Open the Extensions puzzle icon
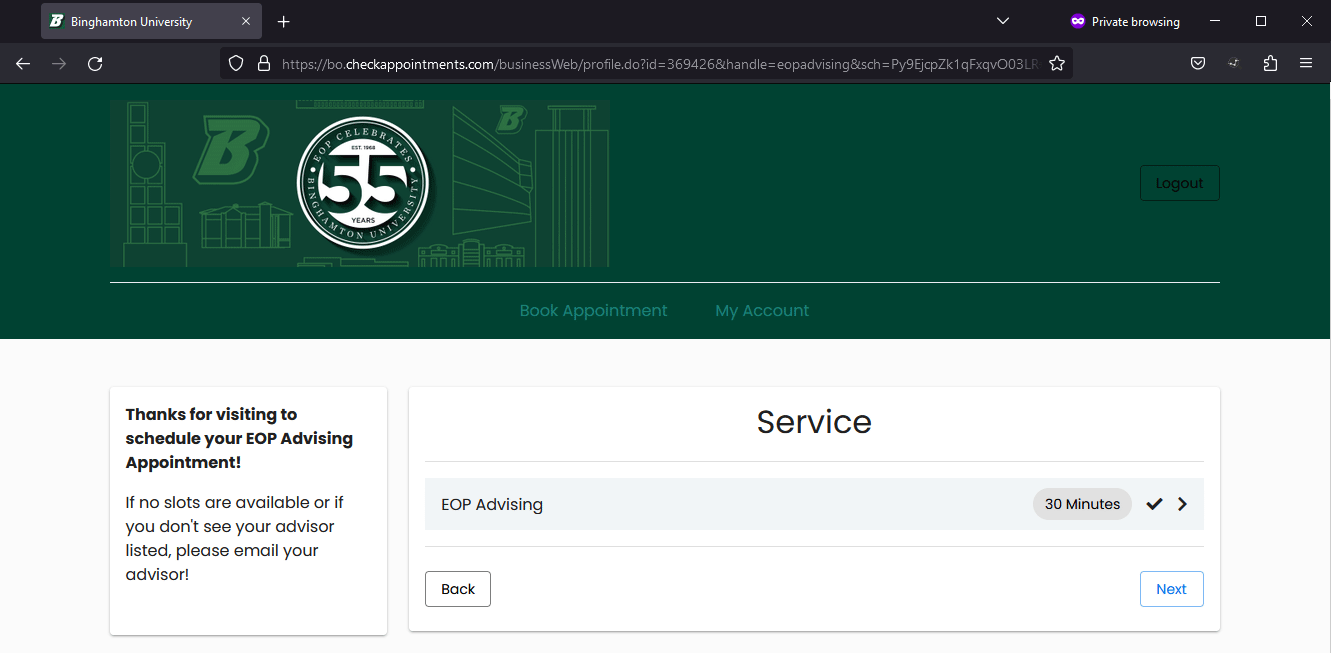1331x653 pixels. coord(1270,64)
